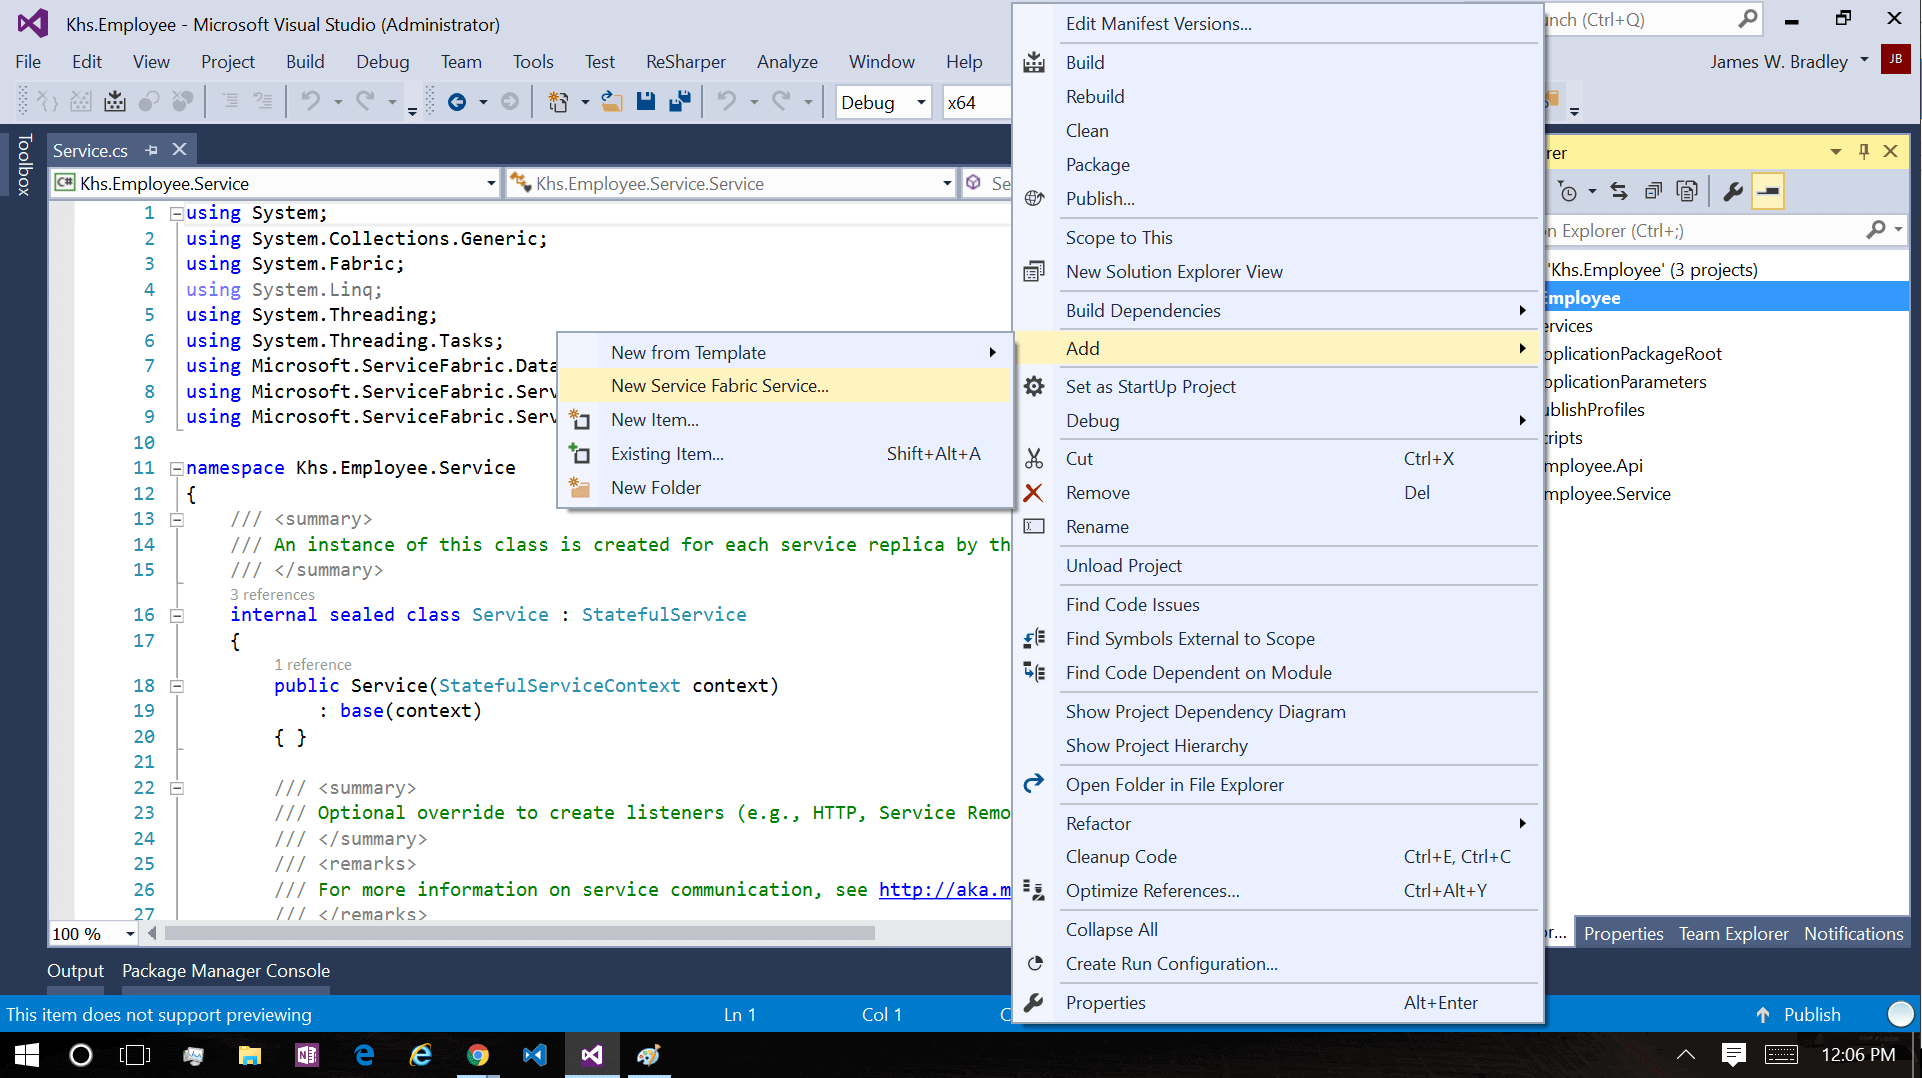Select Existing Item... in Add submenu
Viewport: 1922px width, 1078px height.
pyautogui.click(x=784, y=454)
